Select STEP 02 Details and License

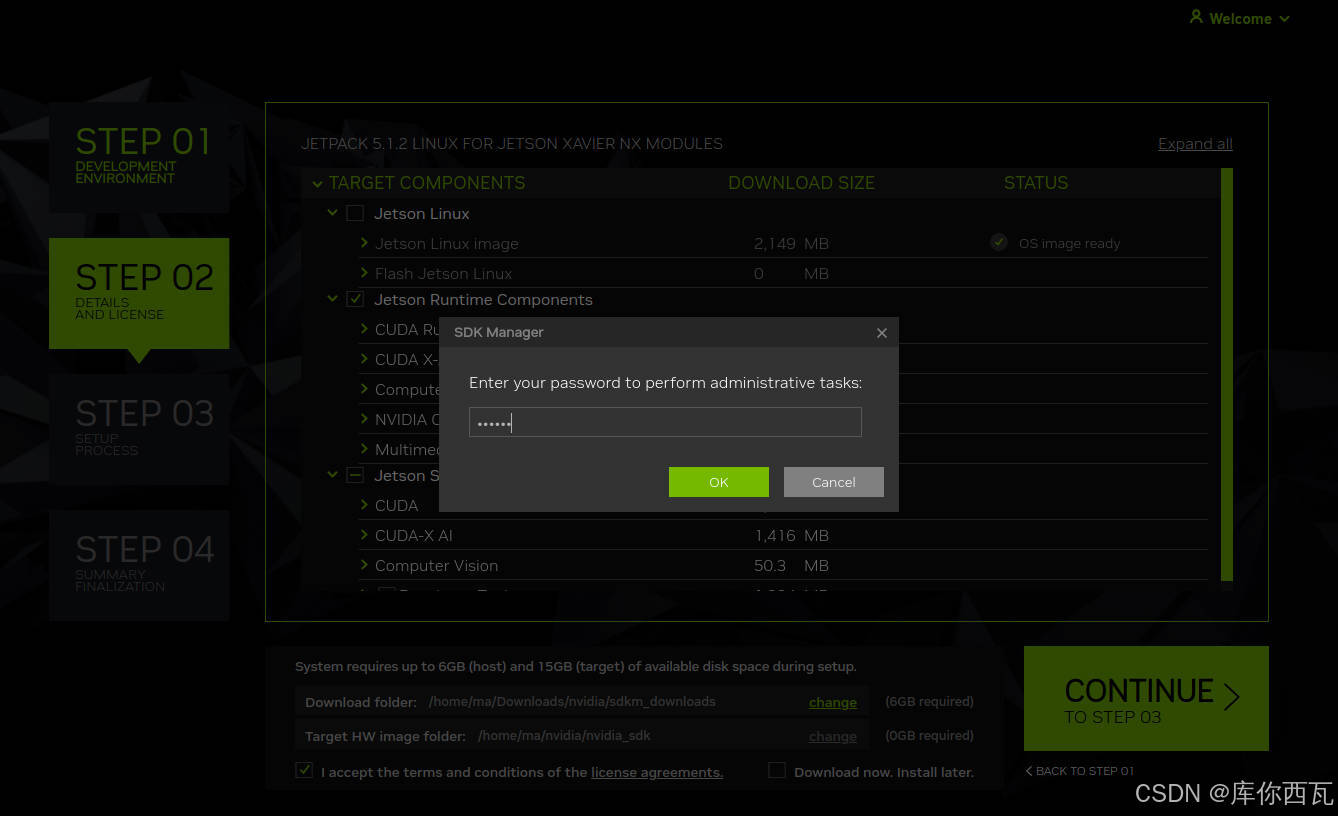139,293
